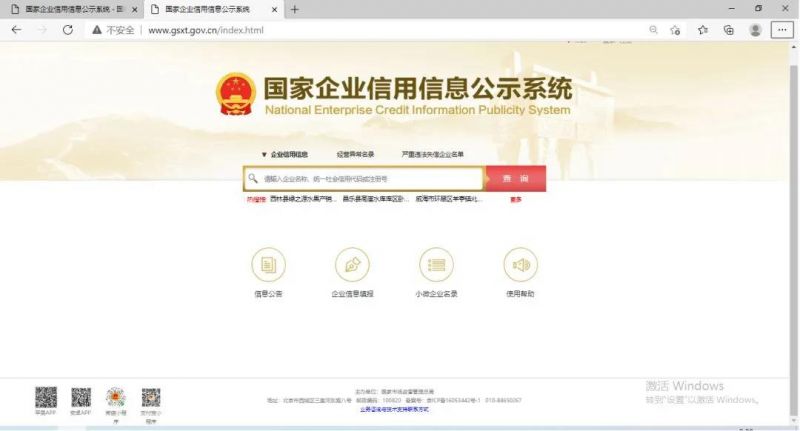Click the second hot-search link starting 昌乐县
The image size is (800, 431).
tap(375, 199)
